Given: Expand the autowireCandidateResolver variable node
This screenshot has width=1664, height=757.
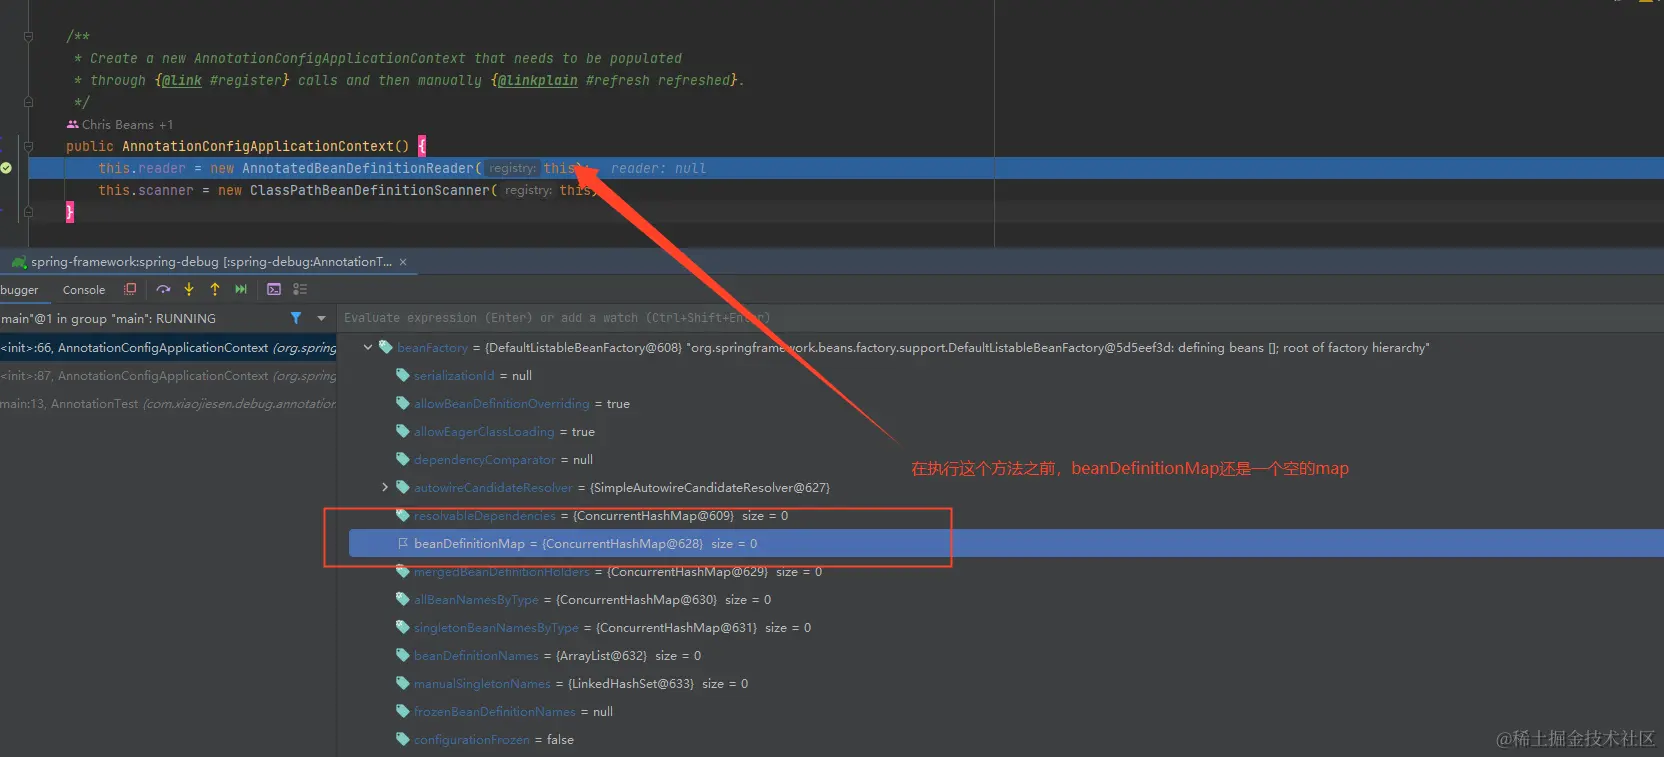Looking at the screenshot, I should tap(385, 487).
